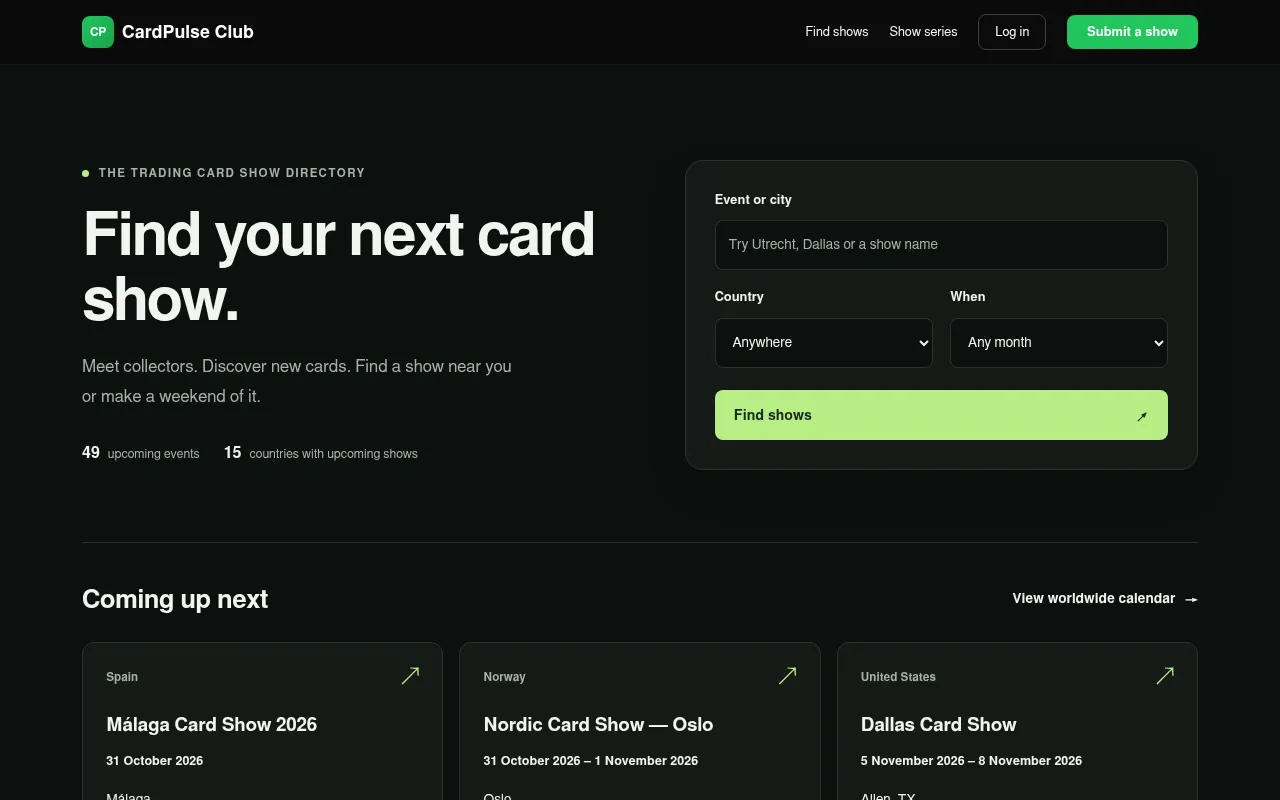Click the 49 upcoming events stat
The width and height of the screenshot is (1280, 800).
tap(141, 453)
